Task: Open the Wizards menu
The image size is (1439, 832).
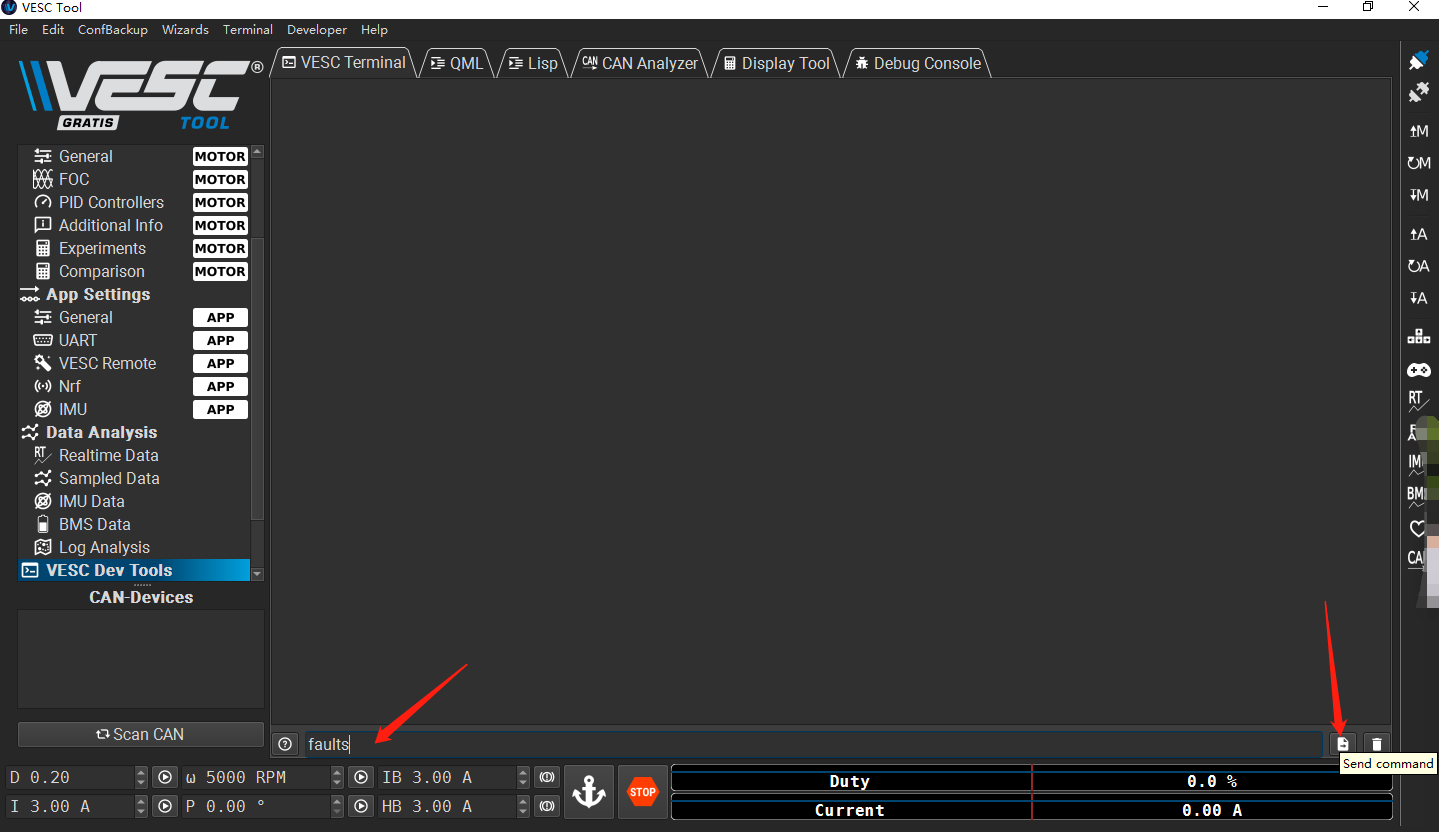Action: (185, 30)
